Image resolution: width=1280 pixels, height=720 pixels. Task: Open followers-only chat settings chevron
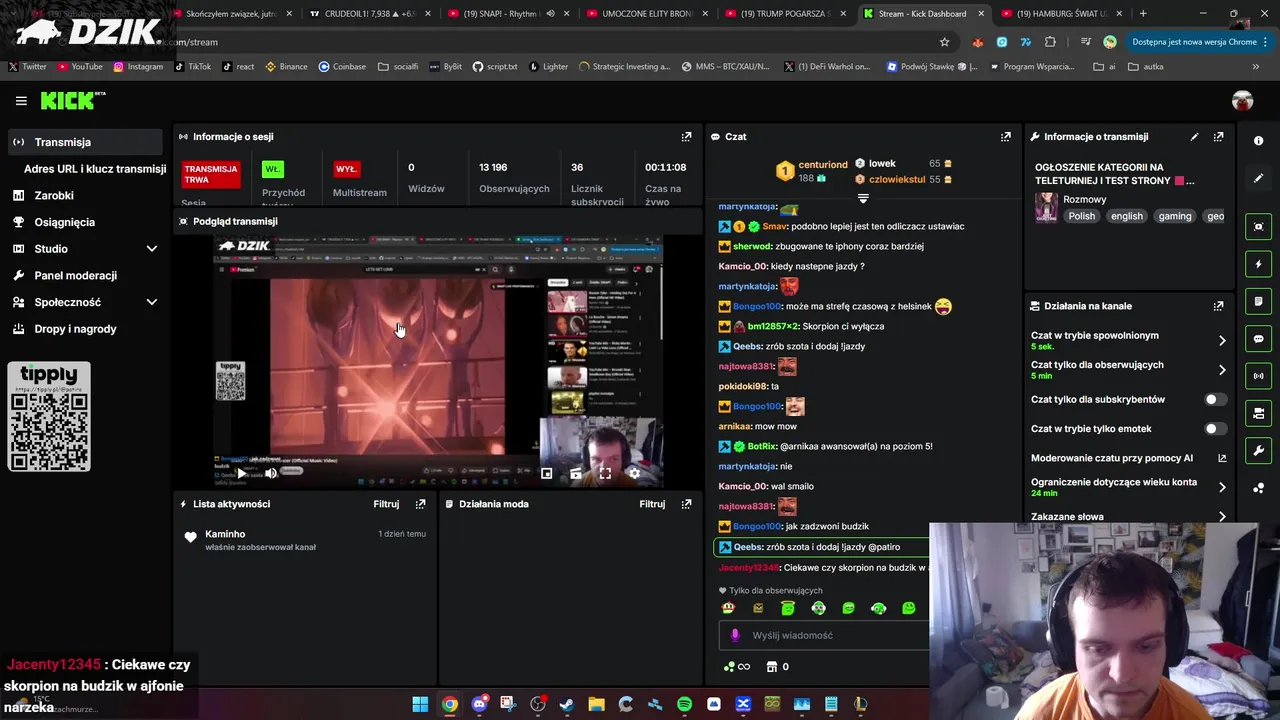(1221, 370)
